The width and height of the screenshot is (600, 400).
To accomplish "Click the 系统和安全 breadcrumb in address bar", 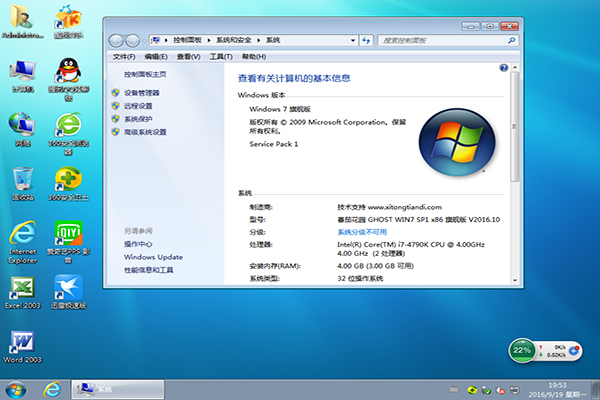I will coord(233,40).
